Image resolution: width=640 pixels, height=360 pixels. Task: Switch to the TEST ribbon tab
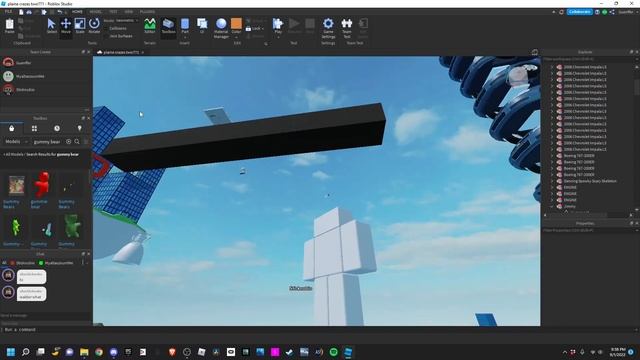click(x=113, y=12)
